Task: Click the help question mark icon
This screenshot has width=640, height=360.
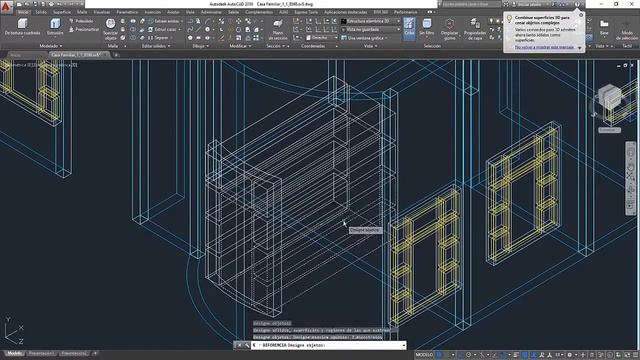Action: point(577,4)
